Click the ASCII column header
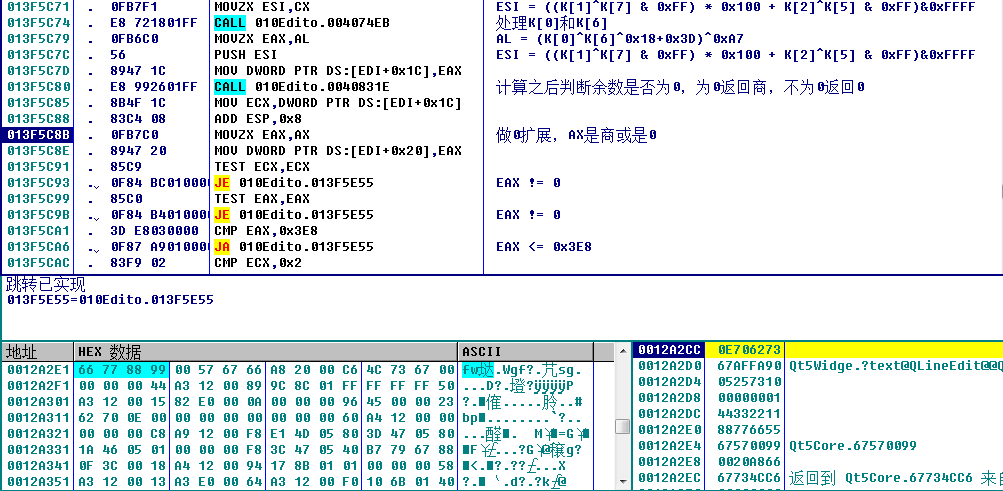The image size is (1003, 491). [x=526, y=352]
